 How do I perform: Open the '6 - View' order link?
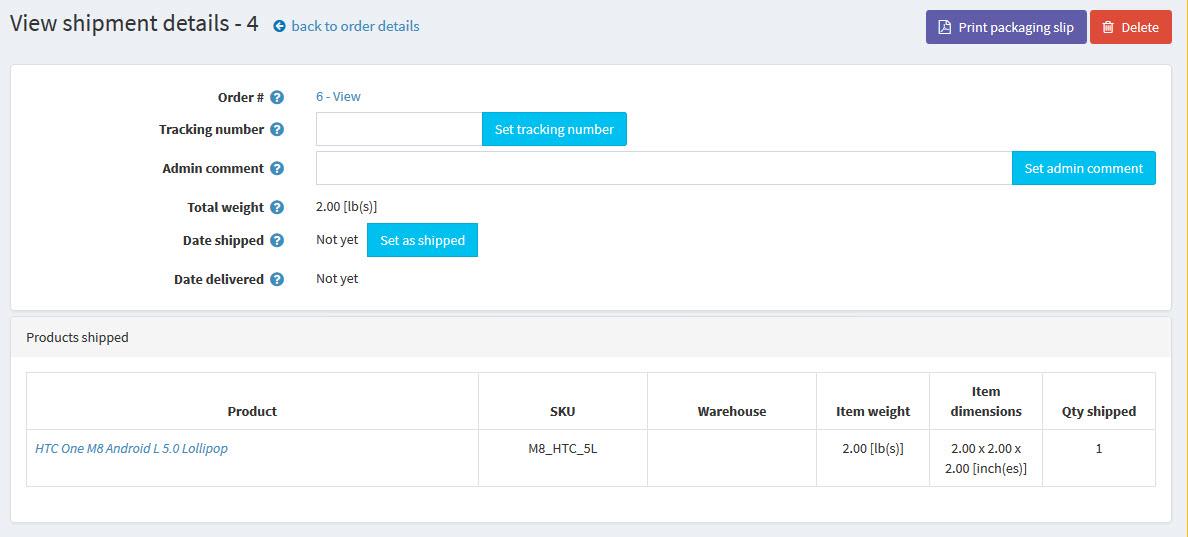[338, 97]
